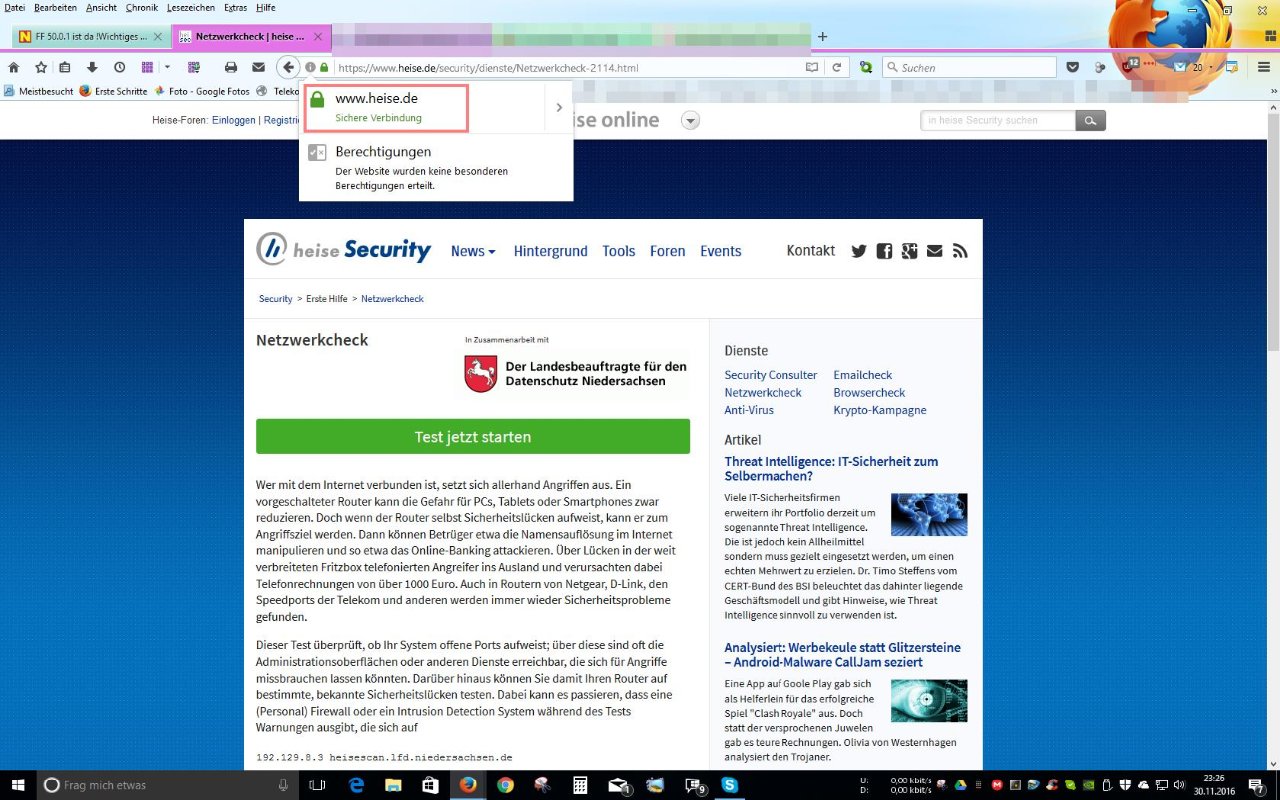
Task: Click search magnifier button in heise Security
Action: [1090, 120]
